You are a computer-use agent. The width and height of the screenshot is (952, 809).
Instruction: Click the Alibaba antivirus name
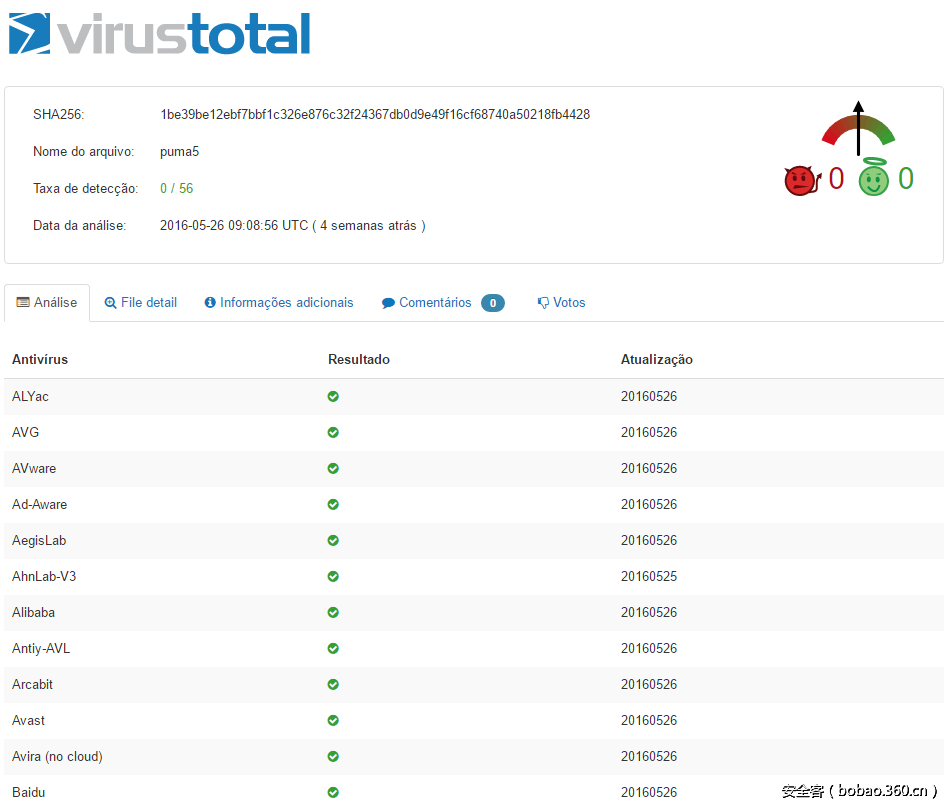point(33,612)
